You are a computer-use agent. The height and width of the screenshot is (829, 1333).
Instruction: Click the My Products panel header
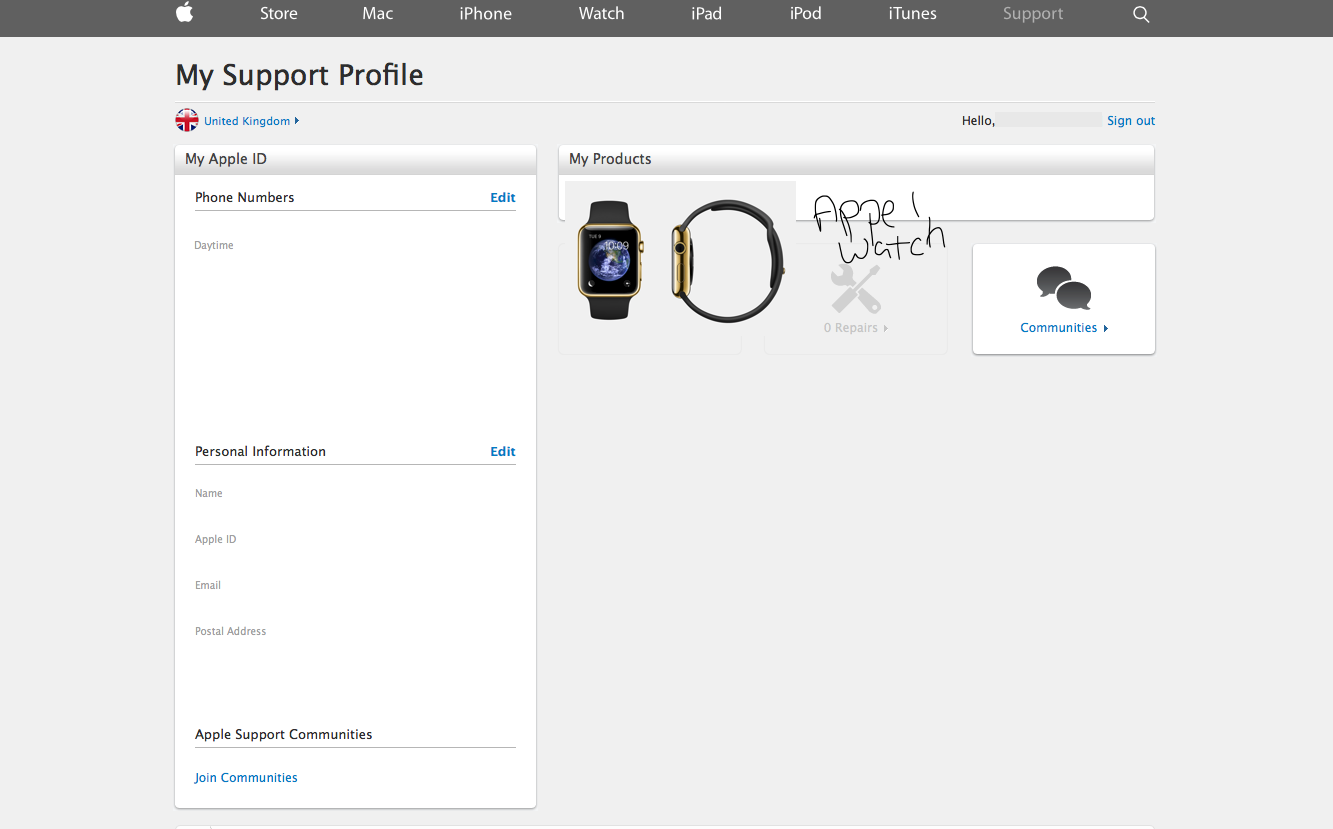click(x=856, y=160)
